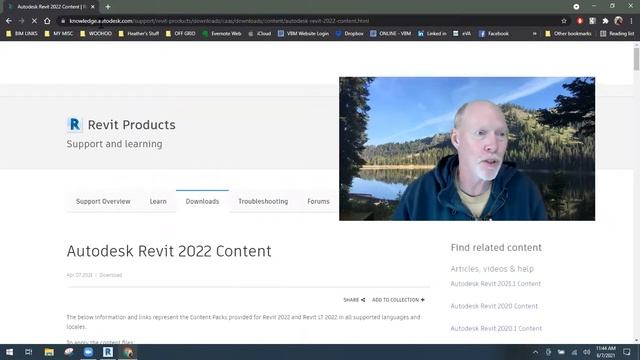Image resolution: width=640 pixels, height=360 pixels.
Task: Open the Evernote Web bookmark
Action: (x=222, y=33)
